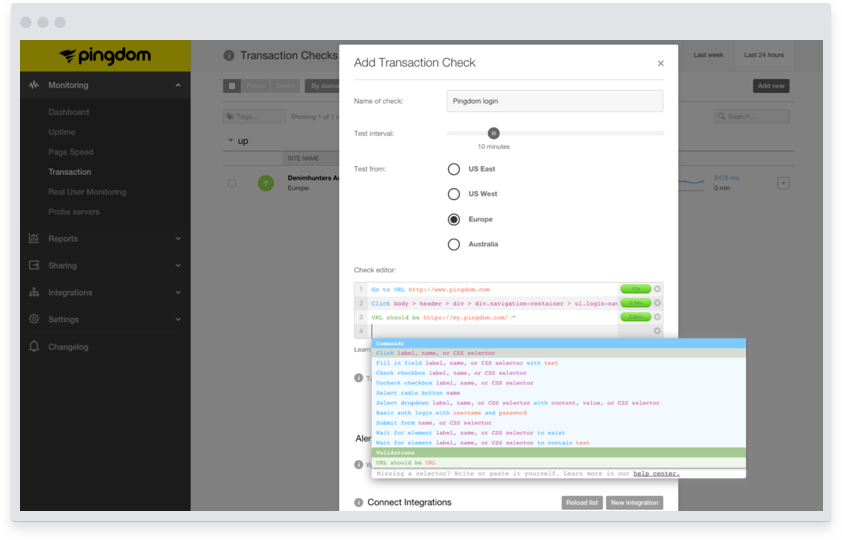
Task: Choose Wait for element to contain text
Action: coord(558,443)
